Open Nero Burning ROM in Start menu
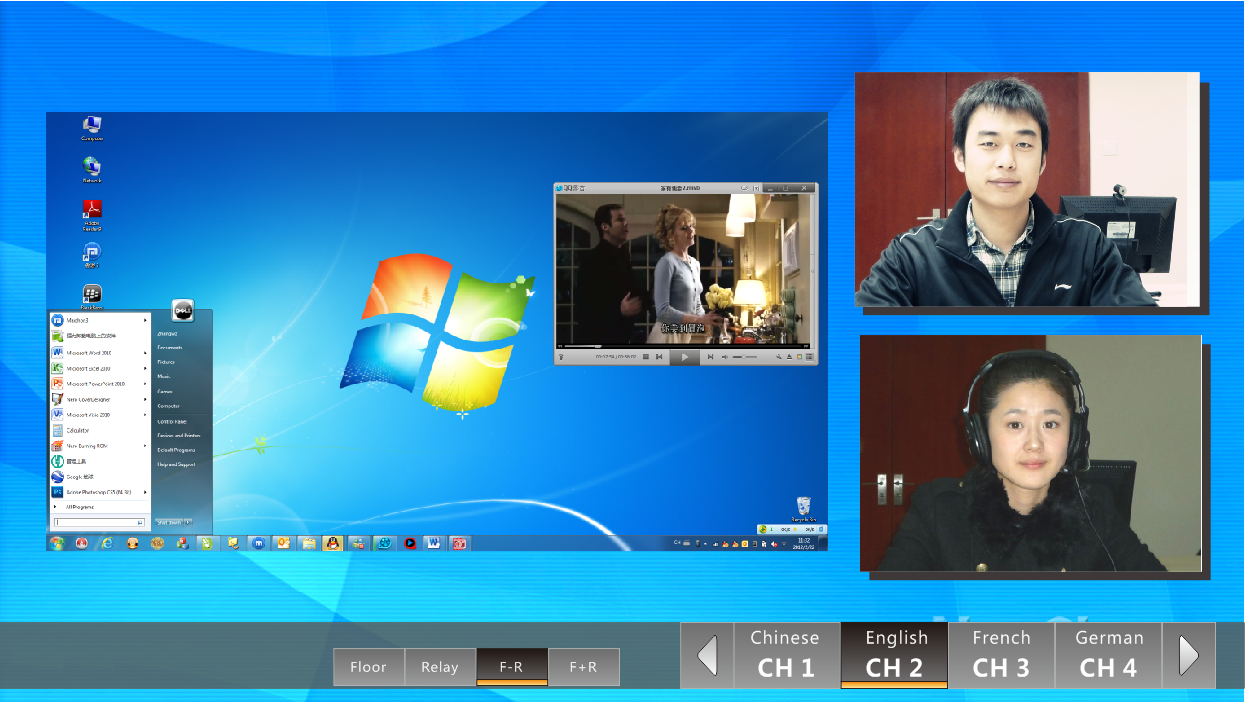Viewport: 1245px width, 702px height. click(99, 445)
